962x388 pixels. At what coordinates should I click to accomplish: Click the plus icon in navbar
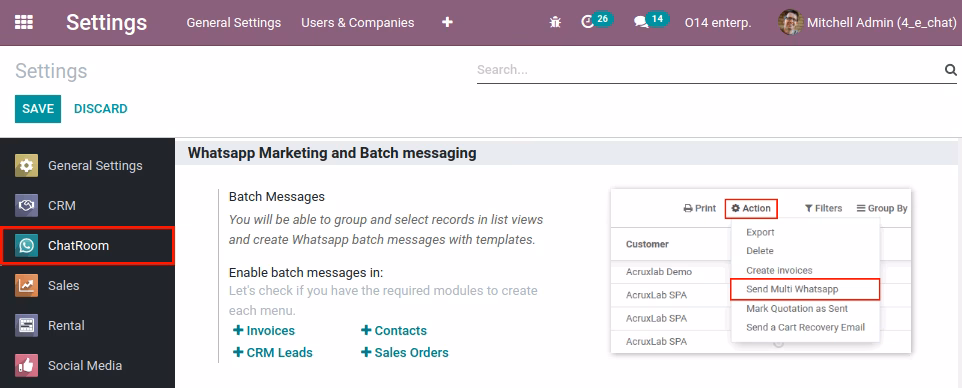coord(447,23)
